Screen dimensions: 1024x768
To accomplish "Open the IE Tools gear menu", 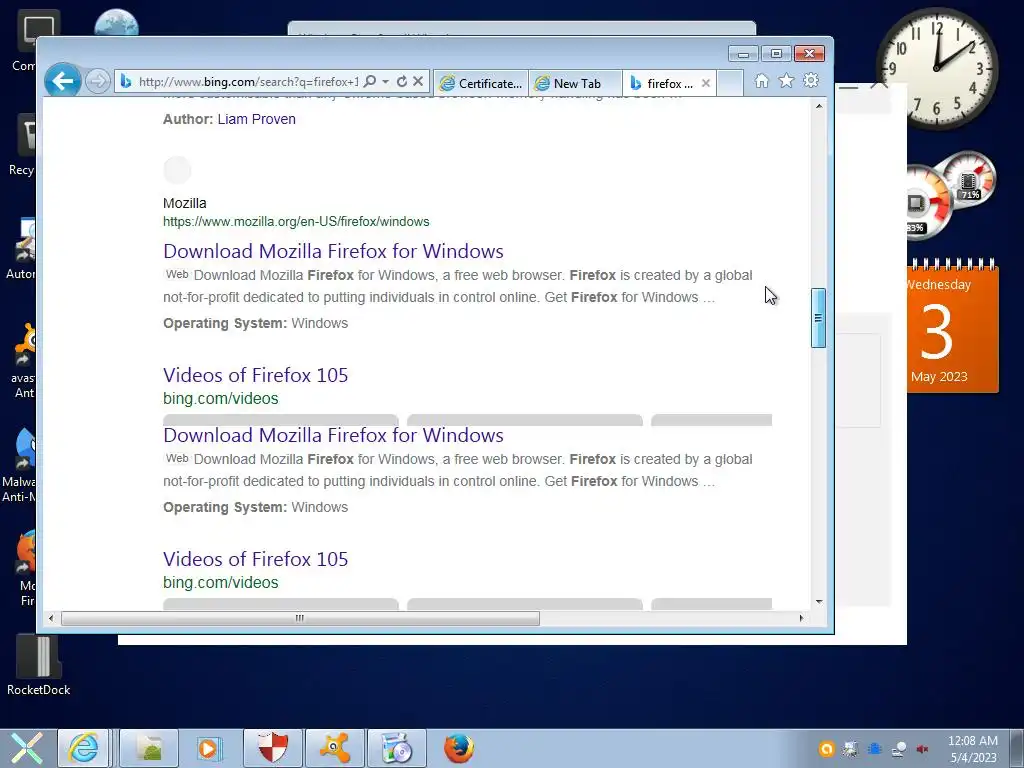I will (811, 81).
